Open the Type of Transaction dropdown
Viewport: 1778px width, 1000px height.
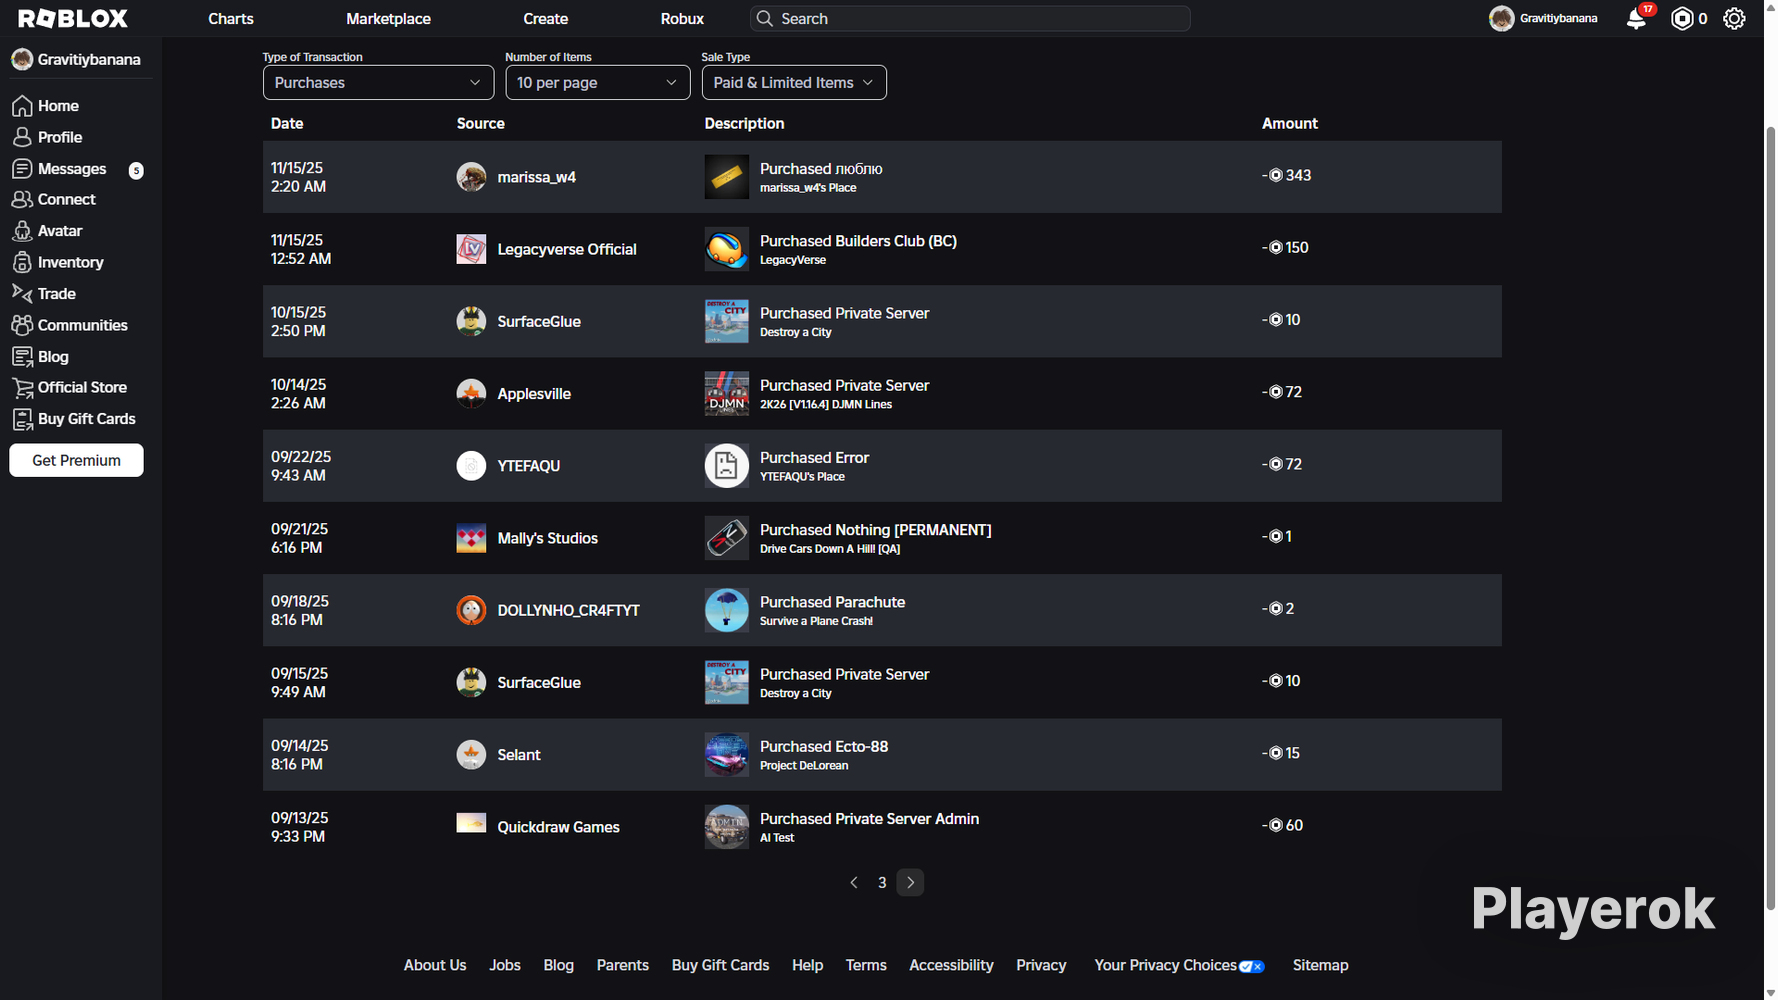(378, 83)
